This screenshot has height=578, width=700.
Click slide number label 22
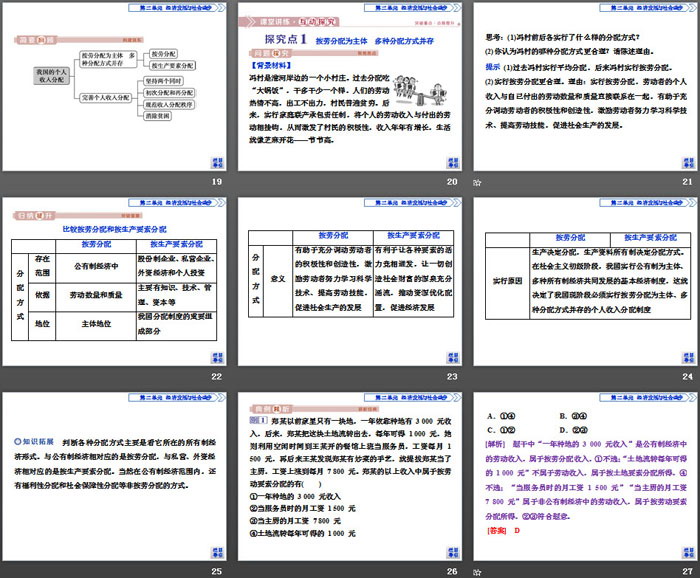tap(217, 377)
